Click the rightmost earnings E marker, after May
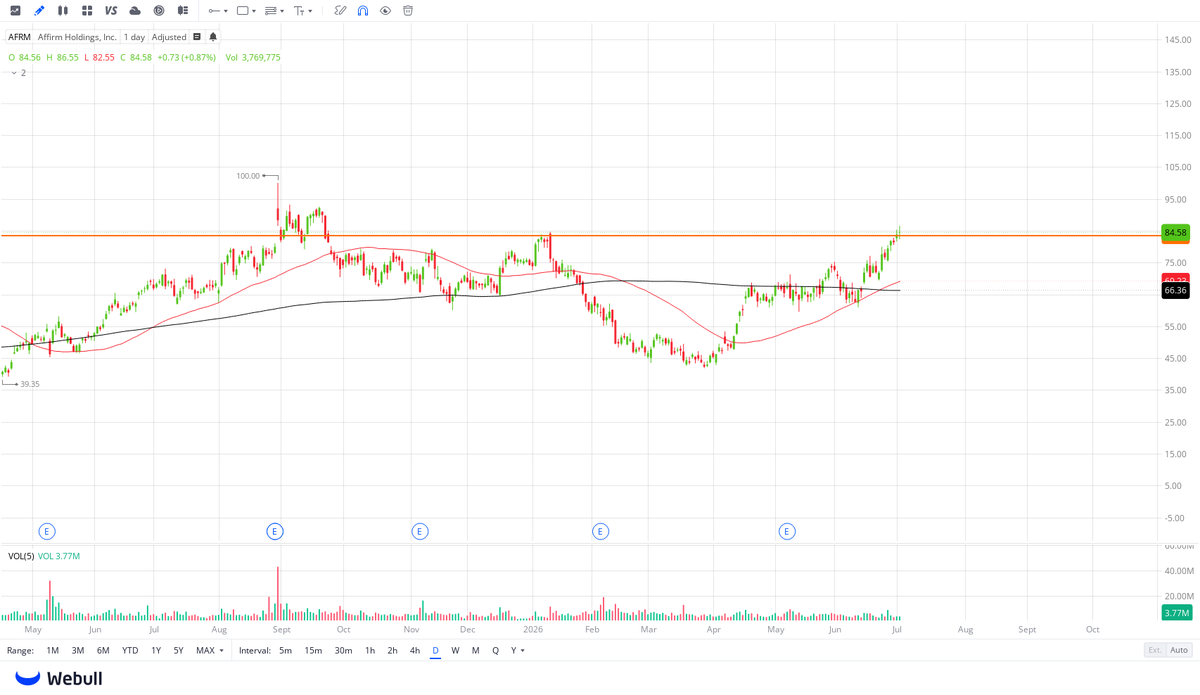Viewport: 1200px width, 695px height. (787, 532)
